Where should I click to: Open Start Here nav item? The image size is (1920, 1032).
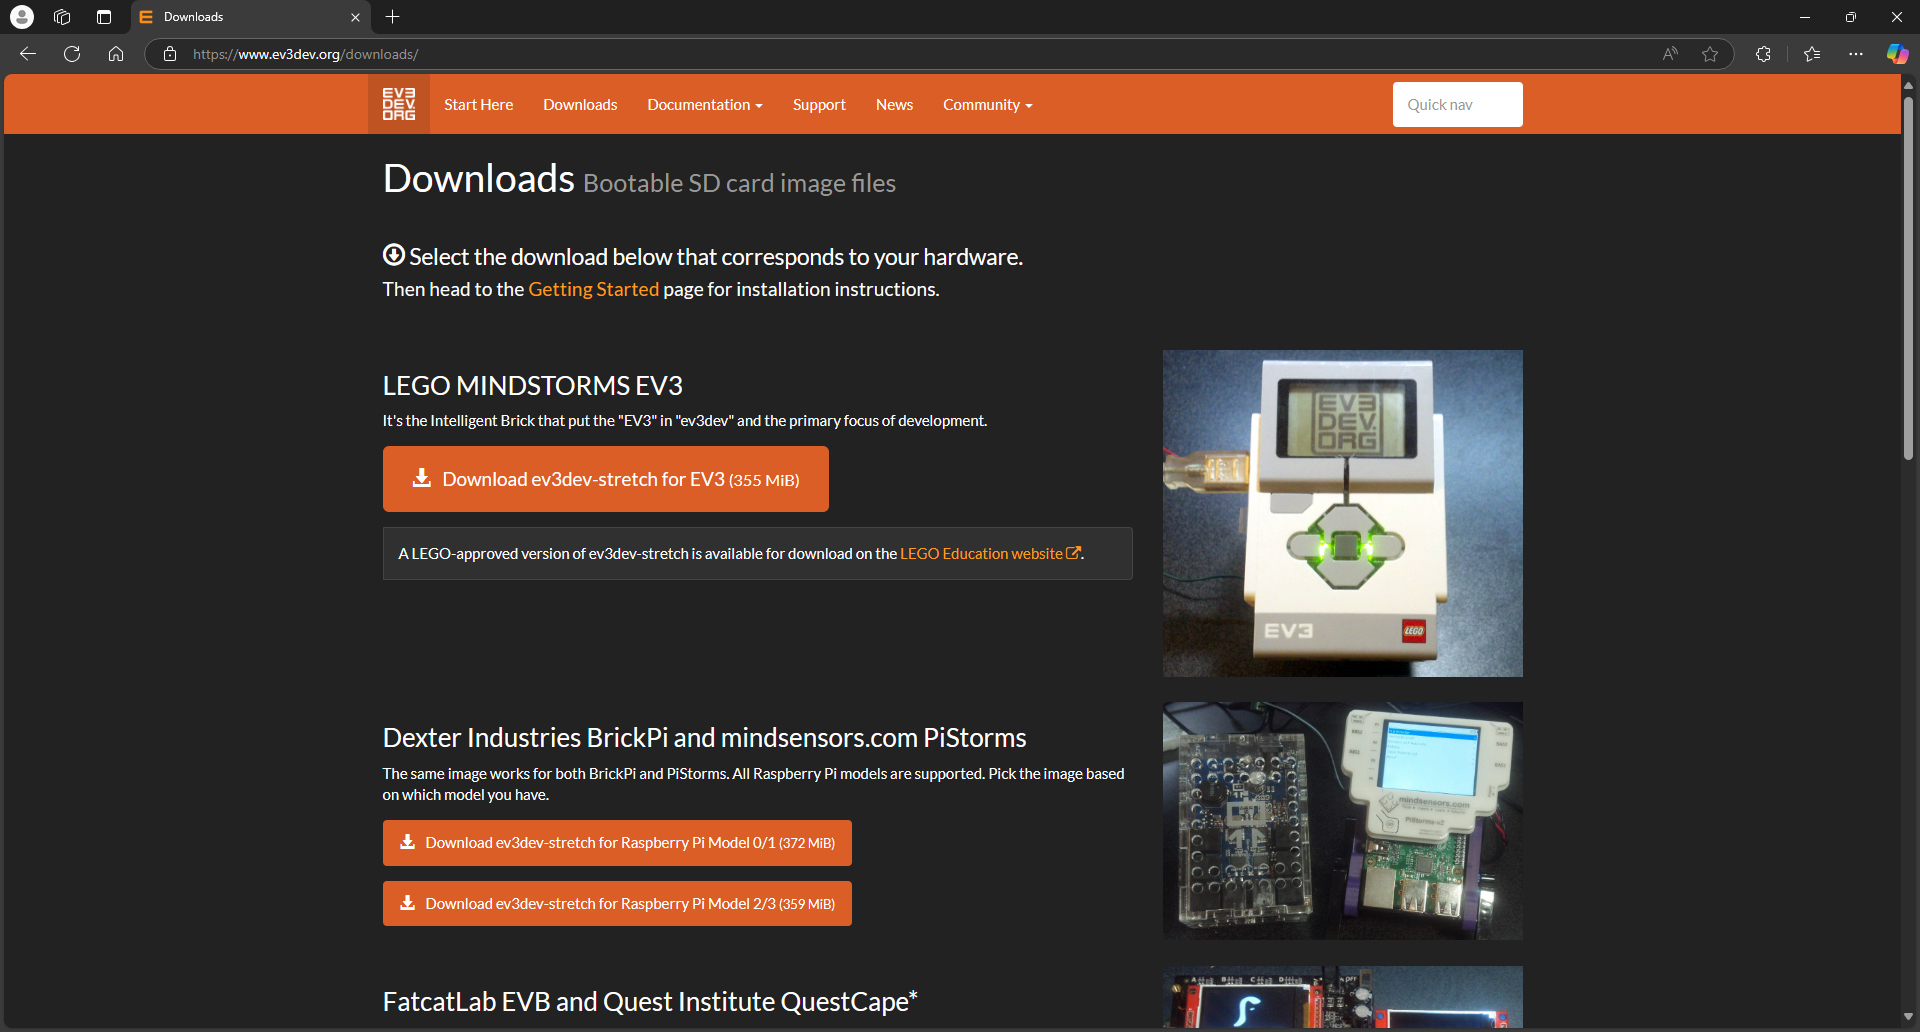pyautogui.click(x=478, y=105)
